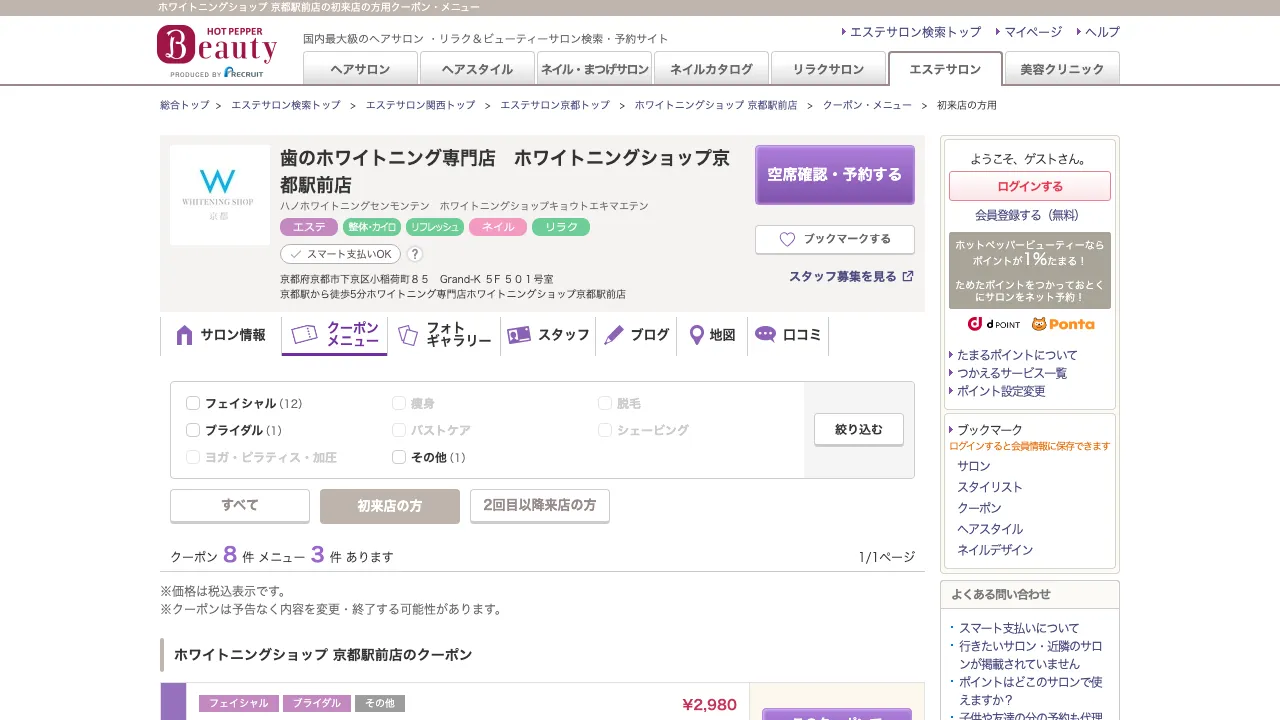Open the ヘアサロン tab
The image size is (1280, 720).
coord(360,68)
